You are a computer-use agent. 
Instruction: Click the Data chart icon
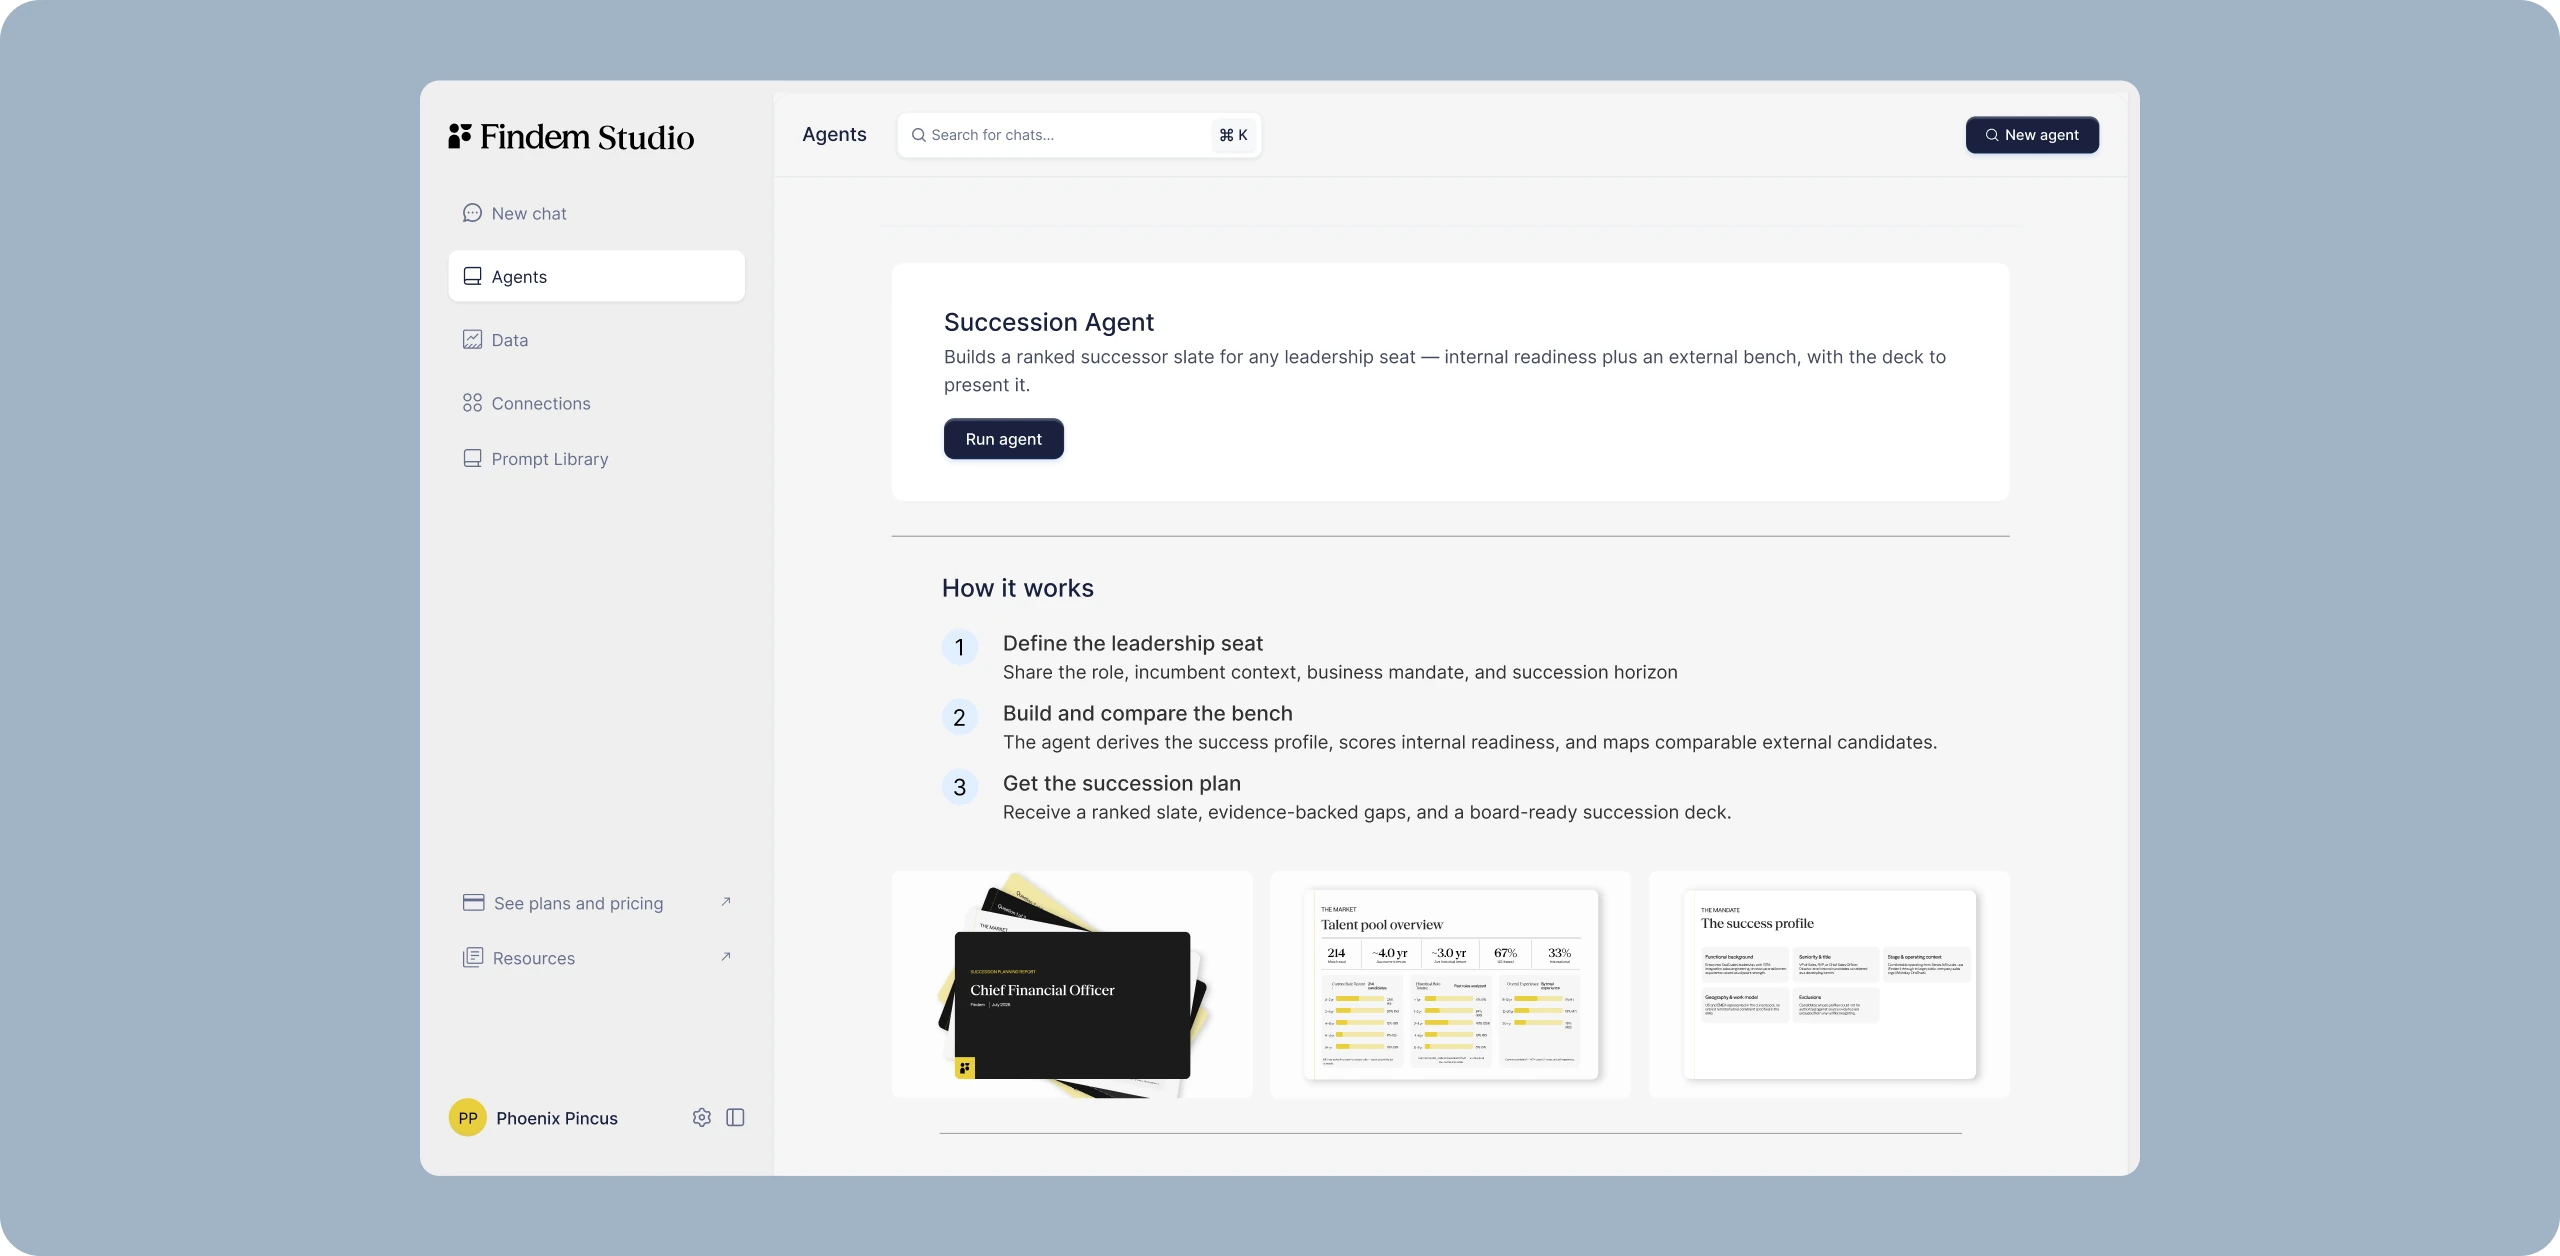tap(472, 340)
